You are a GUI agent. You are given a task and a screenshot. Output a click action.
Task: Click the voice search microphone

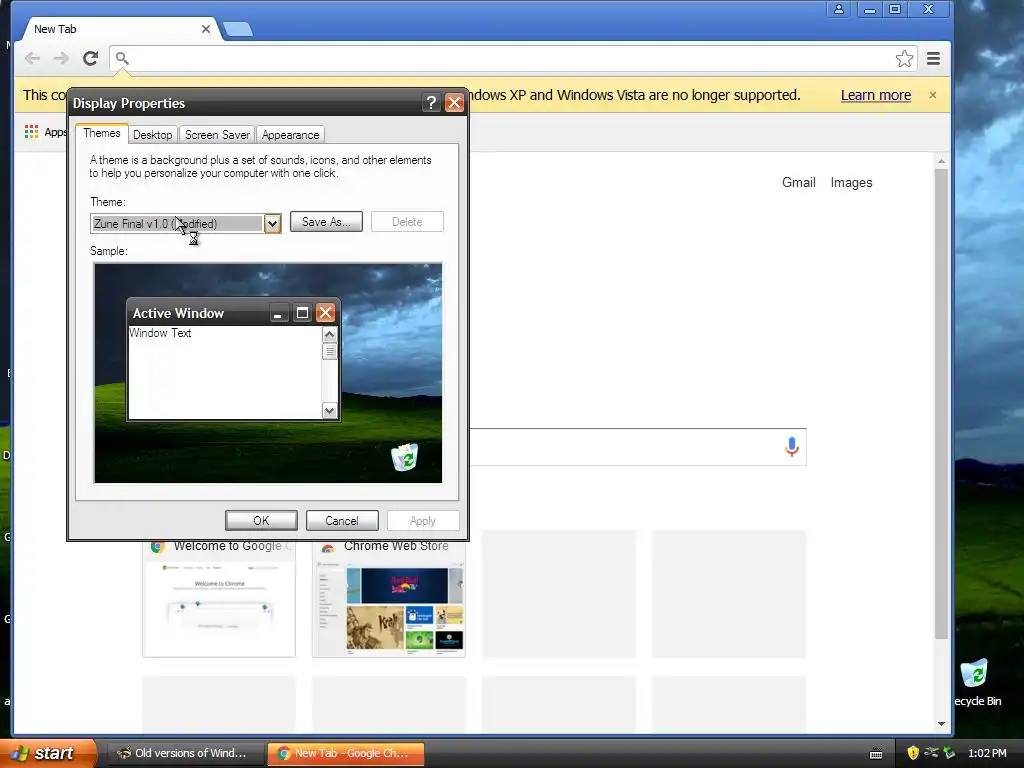point(792,447)
